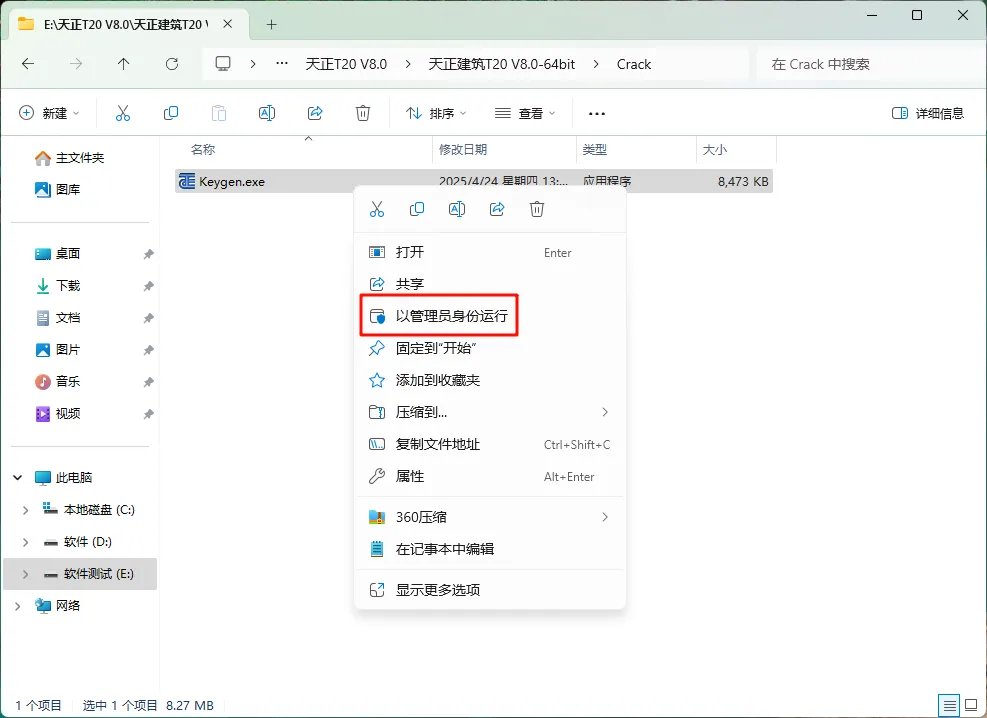Toggle the 详细信息 details pane
The height and width of the screenshot is (718, 987).
coord(928,113)
